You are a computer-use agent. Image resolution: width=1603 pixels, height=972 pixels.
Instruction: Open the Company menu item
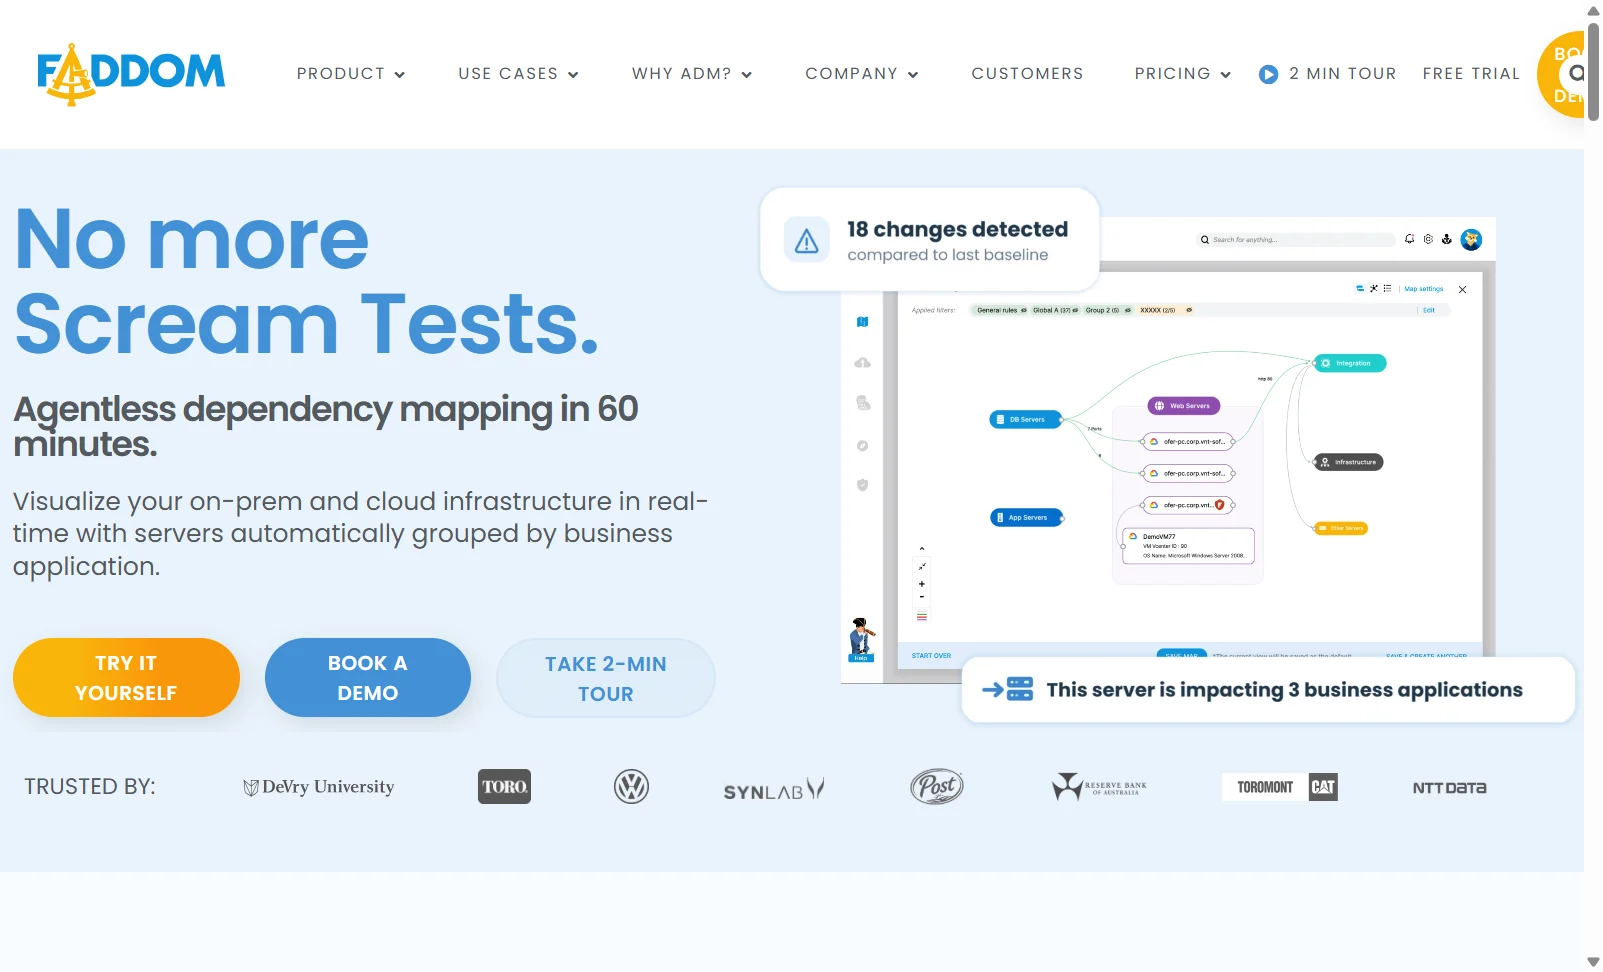(851, 74)
